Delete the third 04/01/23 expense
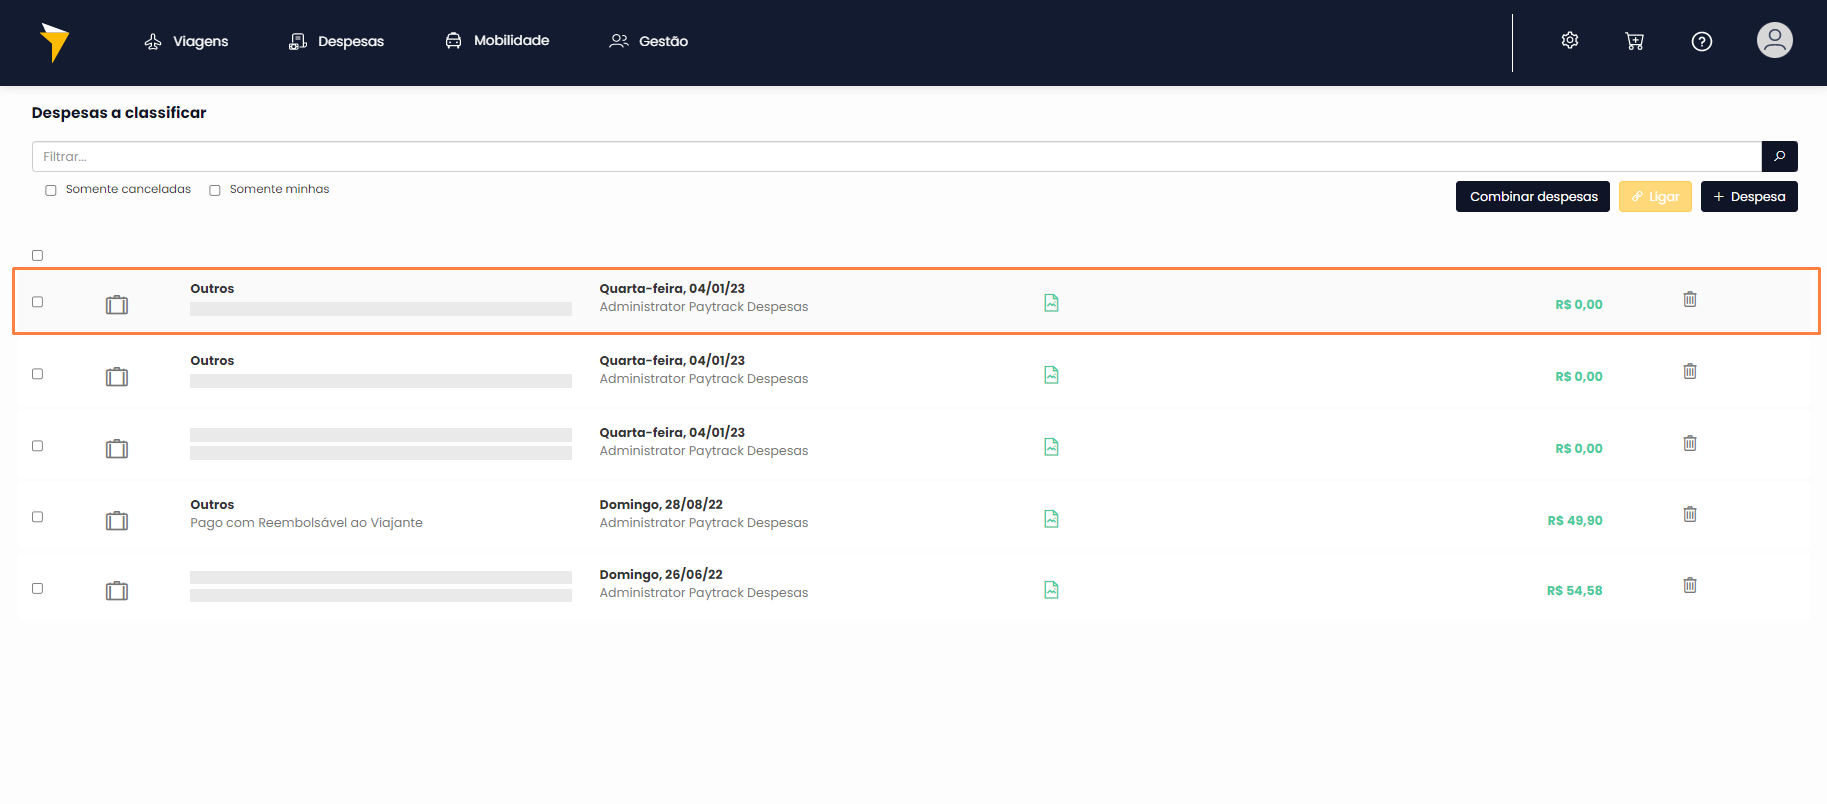 coord(1690,443)
